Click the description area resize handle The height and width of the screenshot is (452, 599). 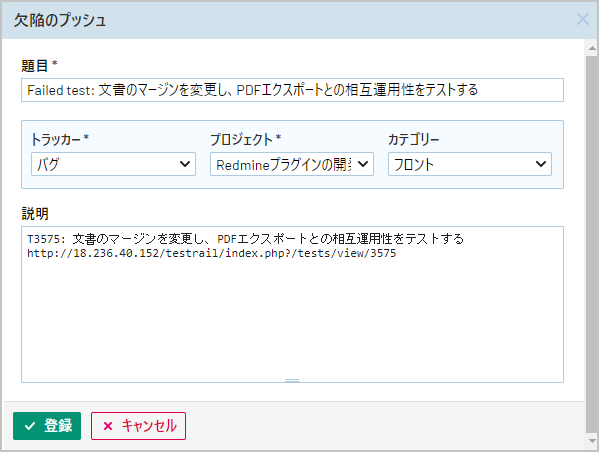pos(292,381)
